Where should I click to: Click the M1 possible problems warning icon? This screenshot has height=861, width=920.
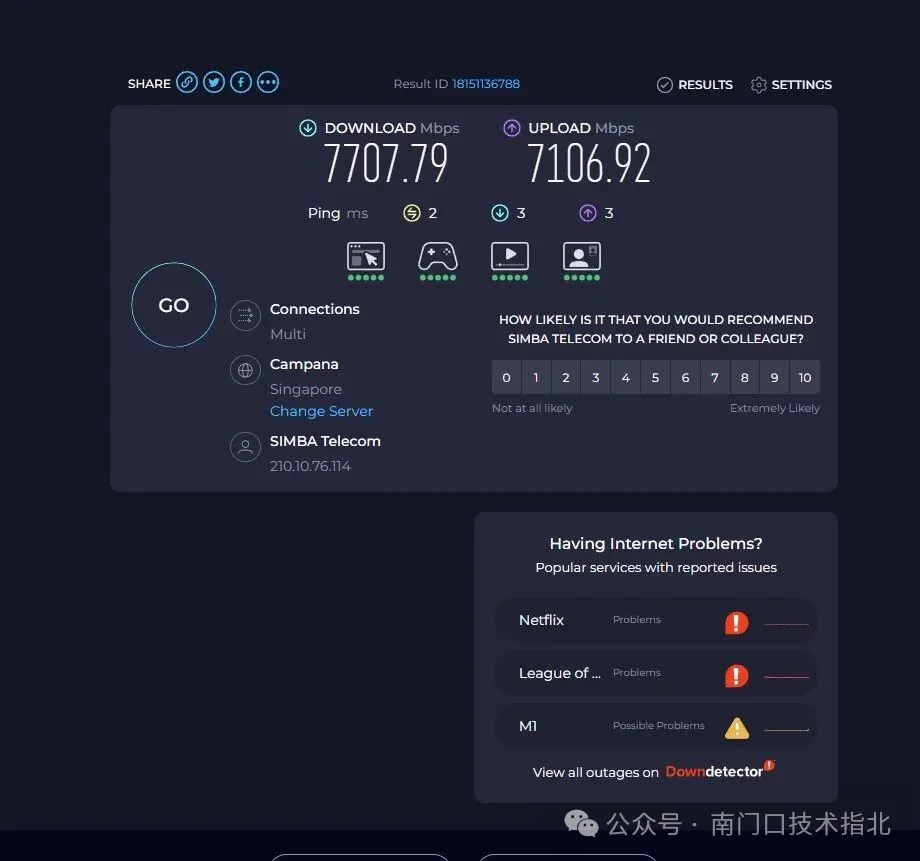point(737,727)
